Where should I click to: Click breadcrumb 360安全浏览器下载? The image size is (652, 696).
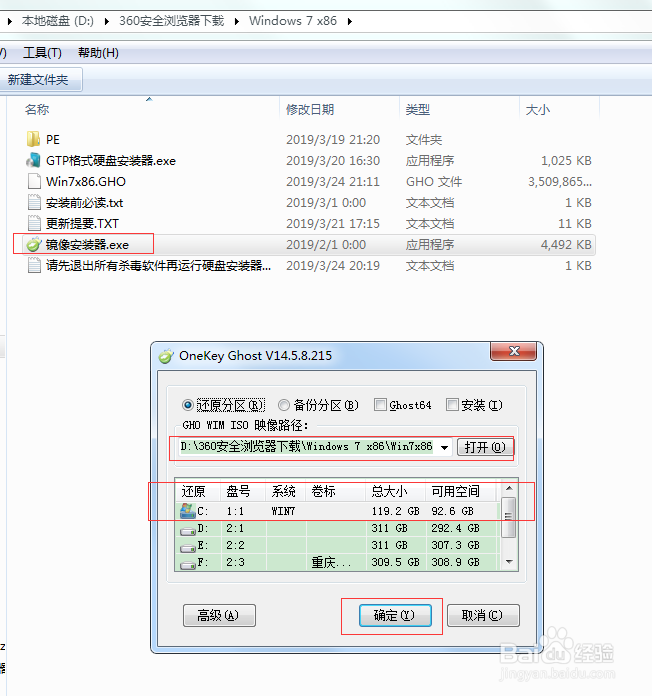pos(171,21)
